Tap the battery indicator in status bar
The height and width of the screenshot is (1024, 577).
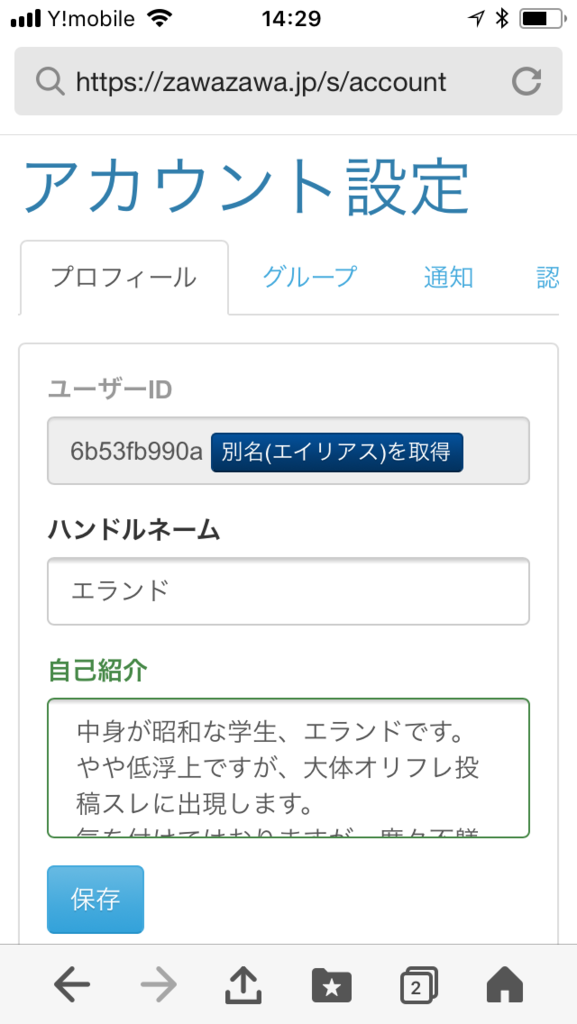[x=542, y=19]
